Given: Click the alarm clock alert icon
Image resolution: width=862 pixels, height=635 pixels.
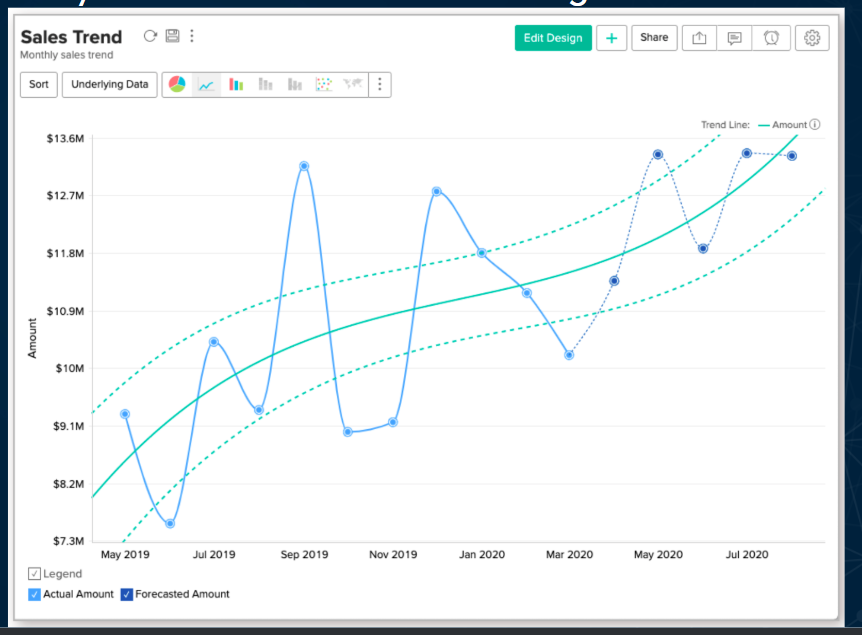Looking at the screenshot, I should coord(771,38).
